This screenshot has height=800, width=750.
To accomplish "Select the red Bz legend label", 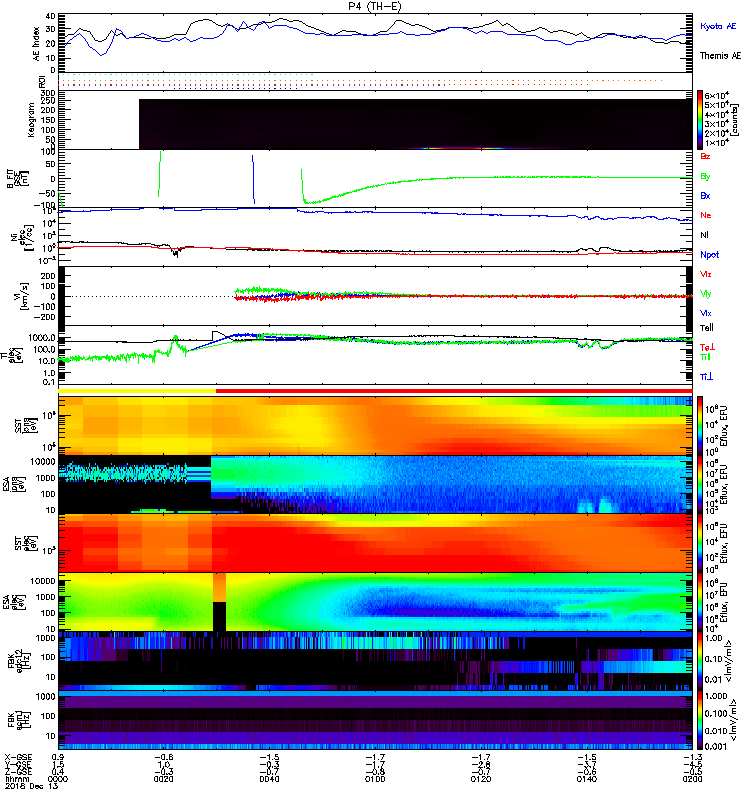I will [705, 156].
